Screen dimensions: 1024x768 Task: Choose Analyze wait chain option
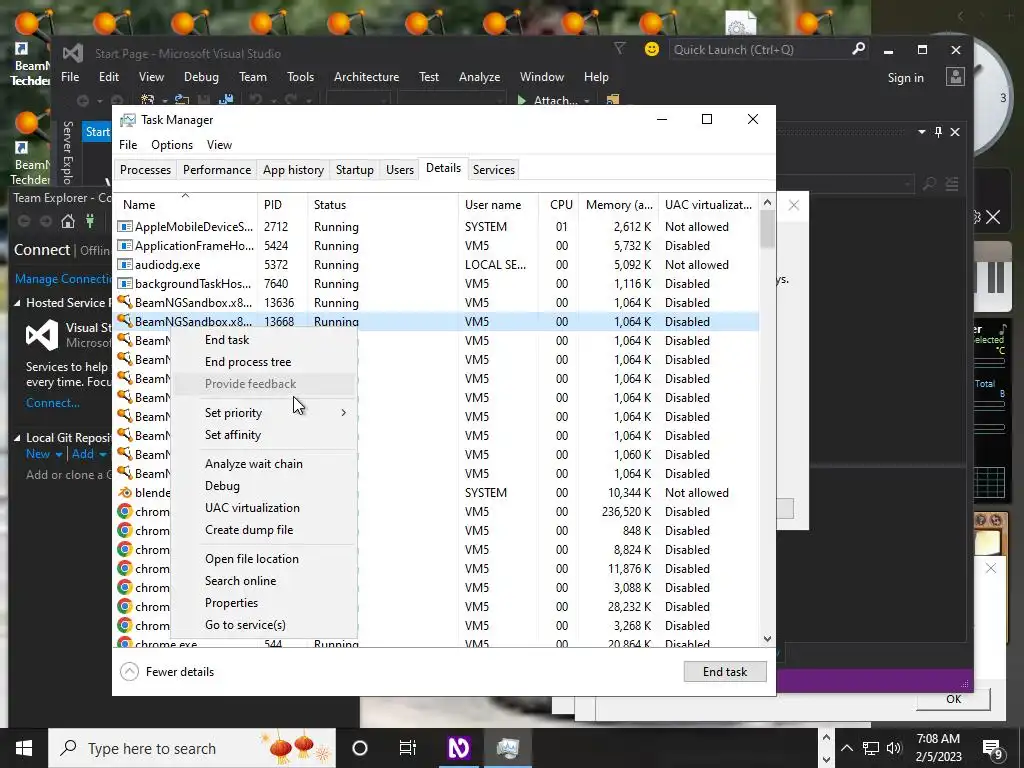coord(253,464)
